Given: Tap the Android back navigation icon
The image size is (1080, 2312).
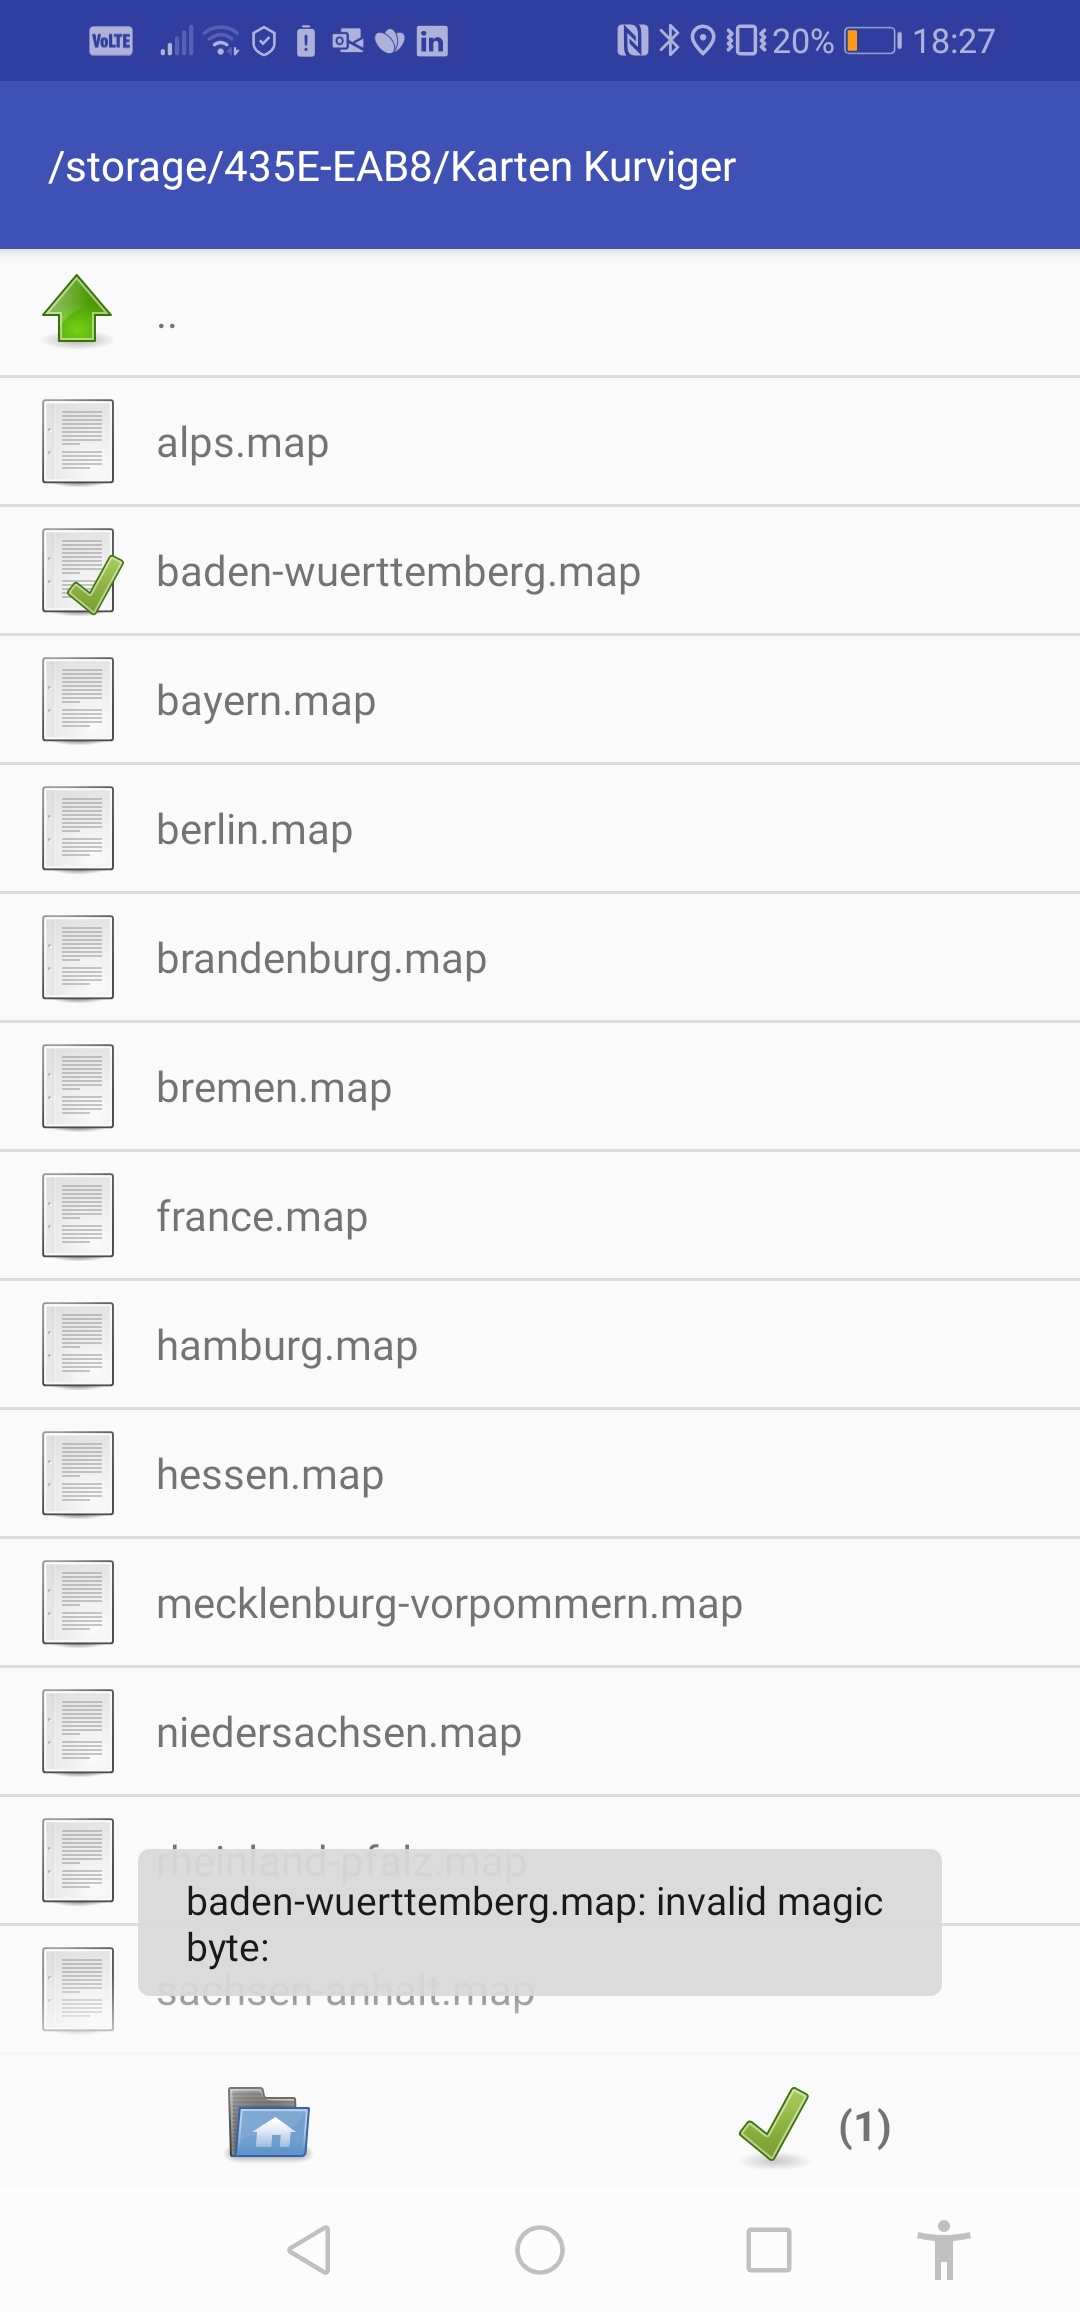Looking at the screenshot, I should [309, 2250].
